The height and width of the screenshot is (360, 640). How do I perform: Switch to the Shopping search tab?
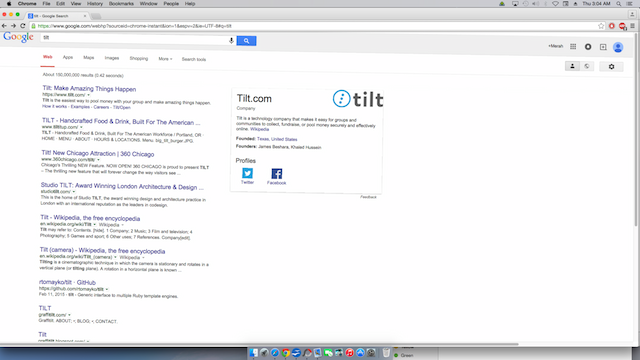click(139, 58)
